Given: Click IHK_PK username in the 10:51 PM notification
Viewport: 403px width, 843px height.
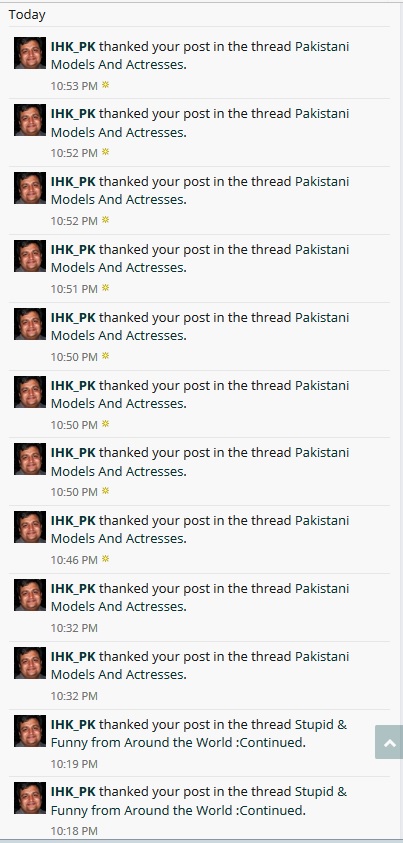Looking at the screenshot, I should point(73,249).
